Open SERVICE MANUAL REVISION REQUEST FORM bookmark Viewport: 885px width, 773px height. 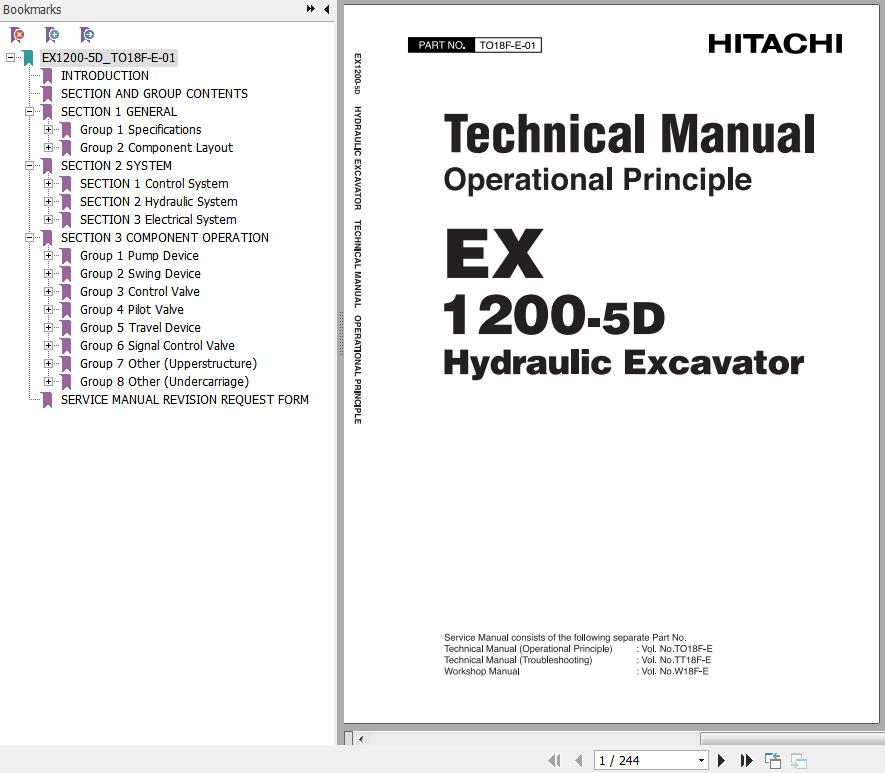[x=185, y=400]
